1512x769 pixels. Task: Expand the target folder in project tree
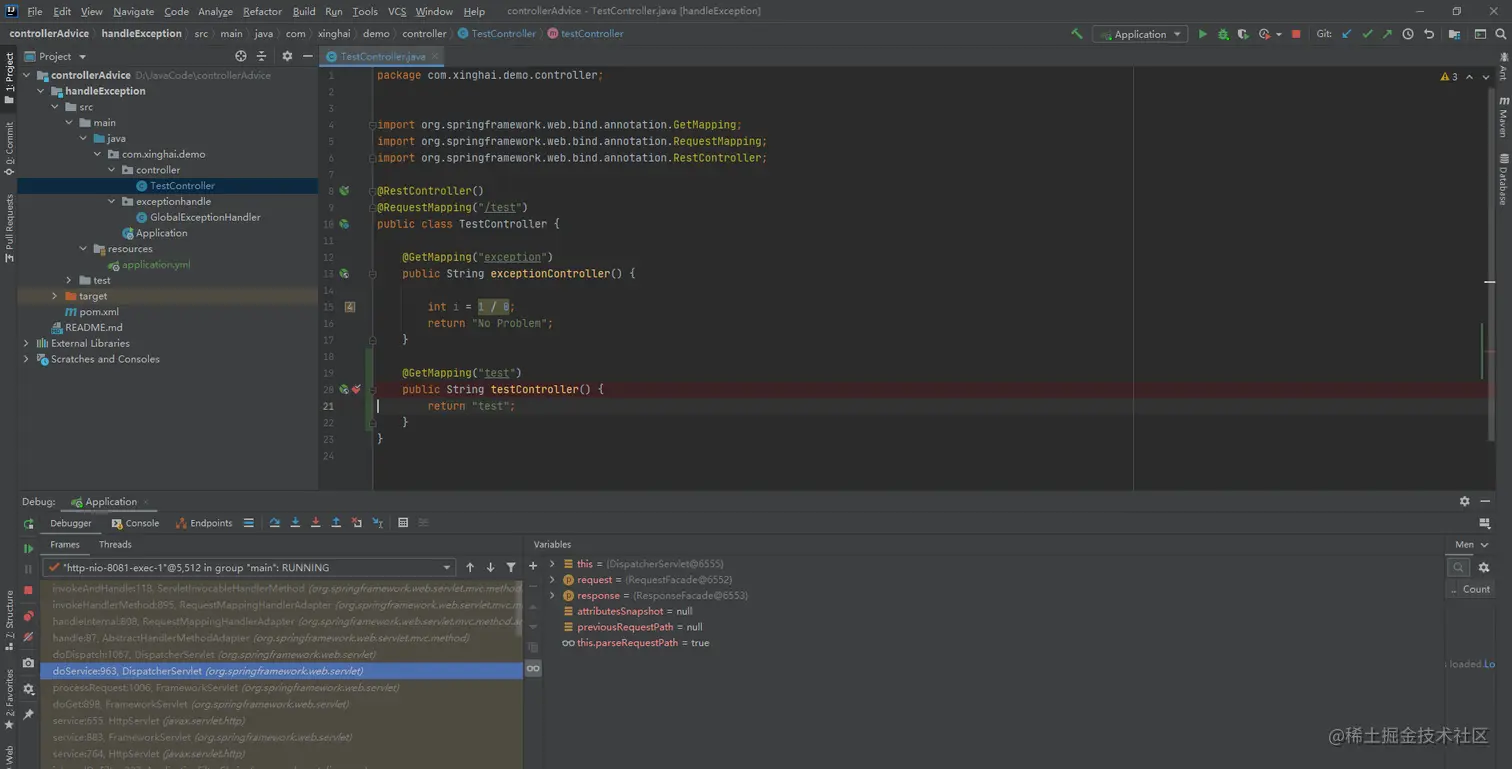(x=55, y=296)
